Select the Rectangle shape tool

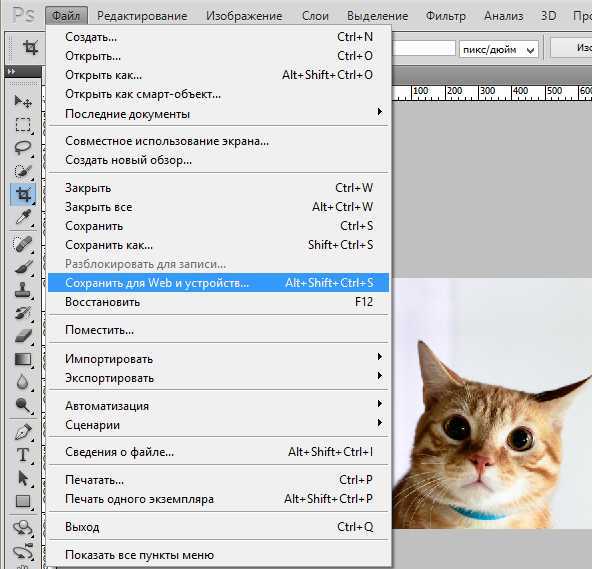coord(23,501)
